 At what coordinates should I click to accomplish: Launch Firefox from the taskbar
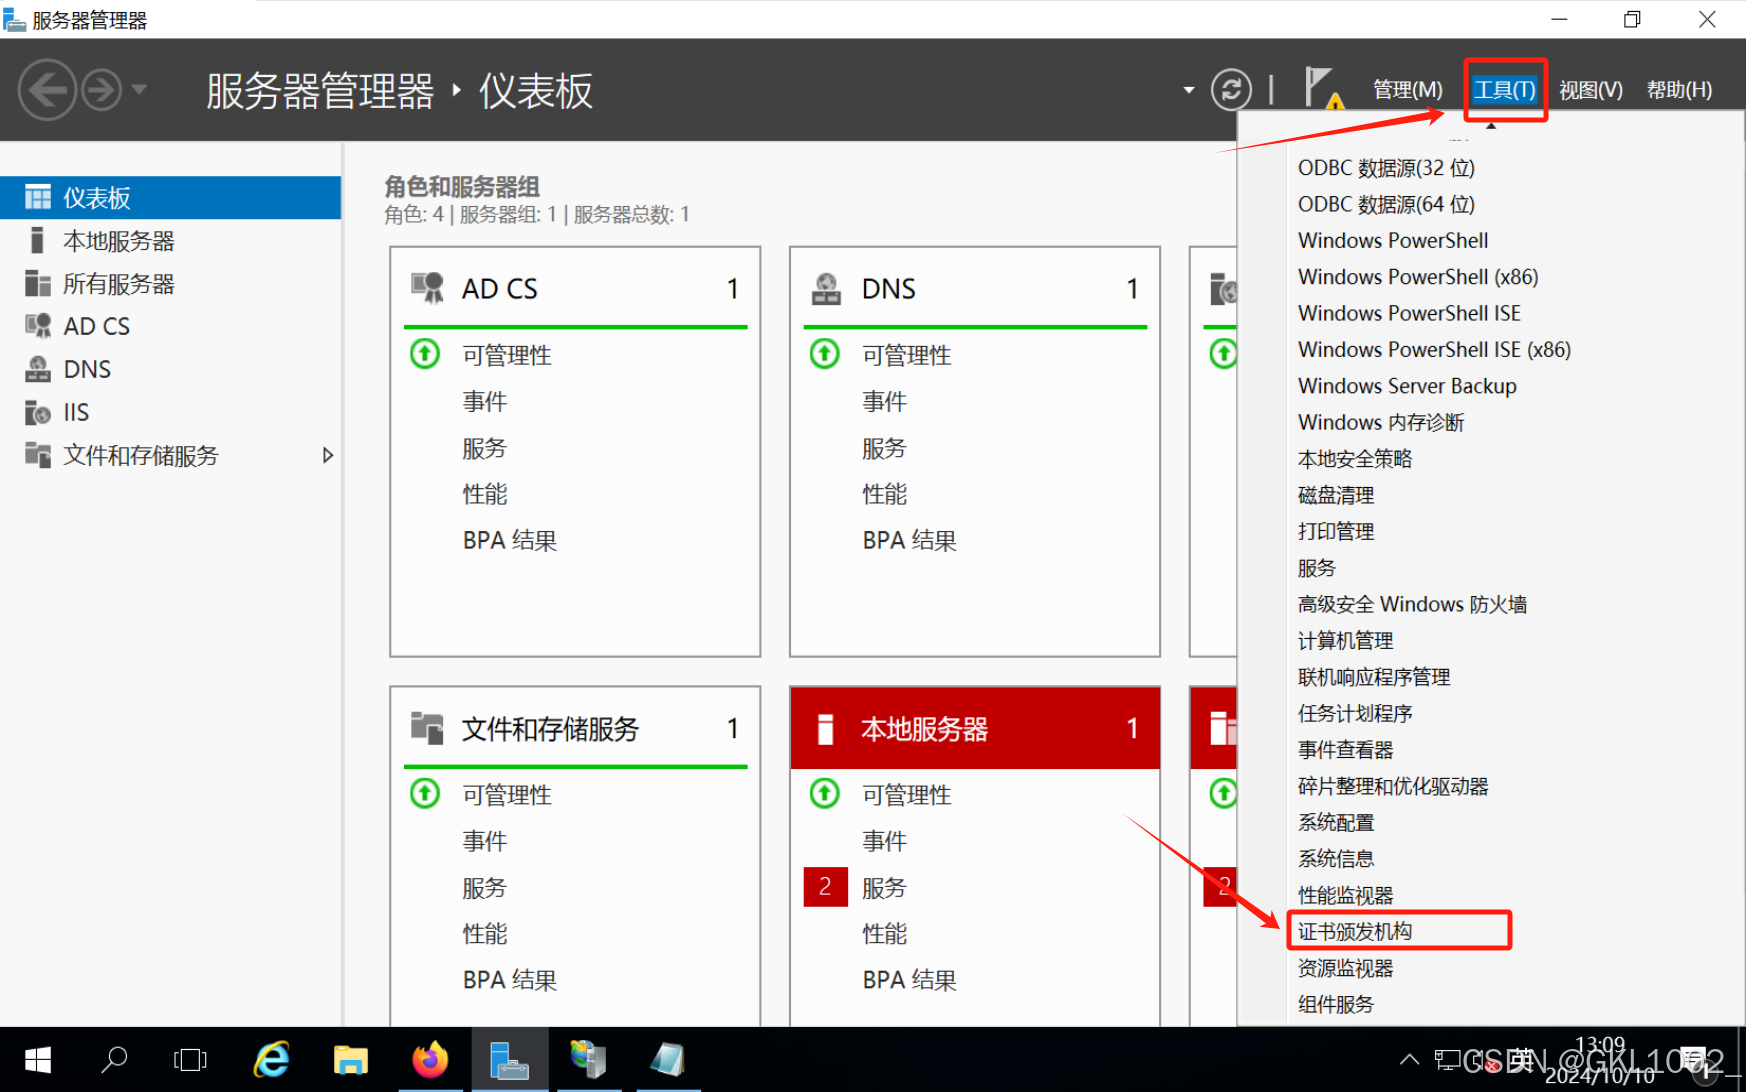430,1060
